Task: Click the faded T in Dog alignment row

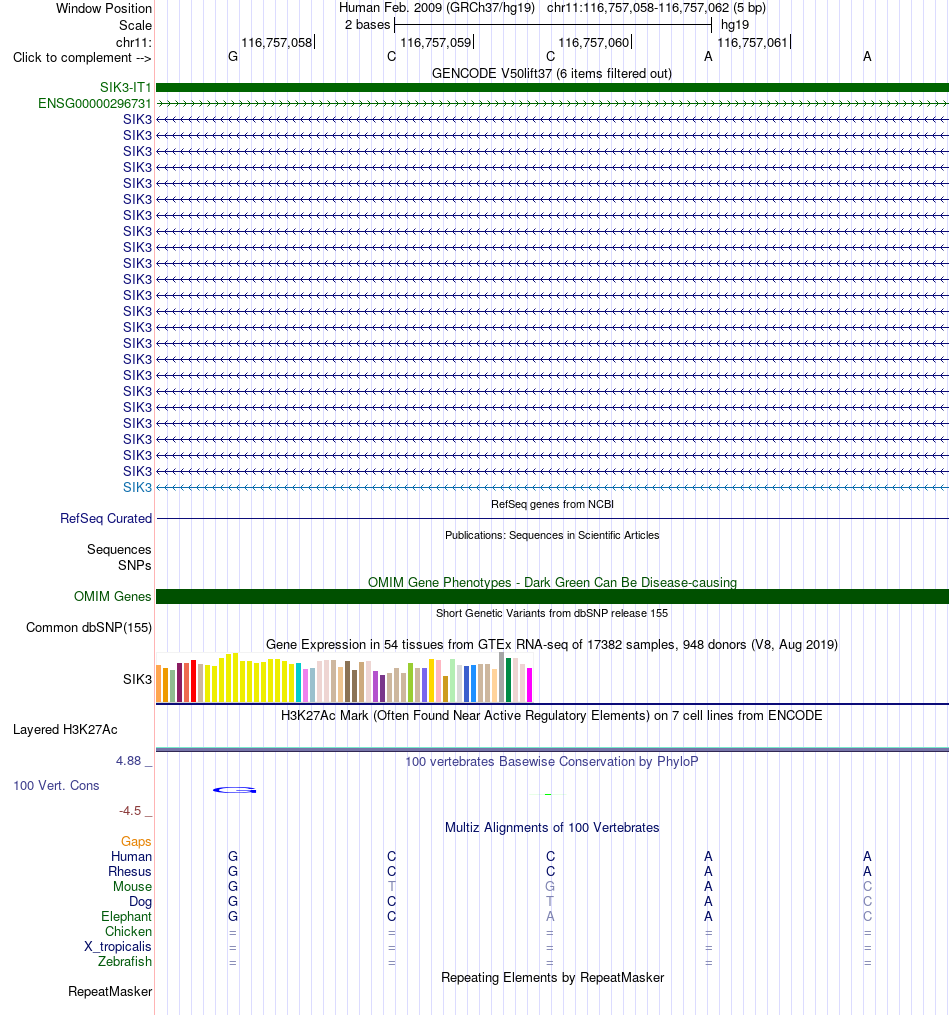Action: pos(550,901)
